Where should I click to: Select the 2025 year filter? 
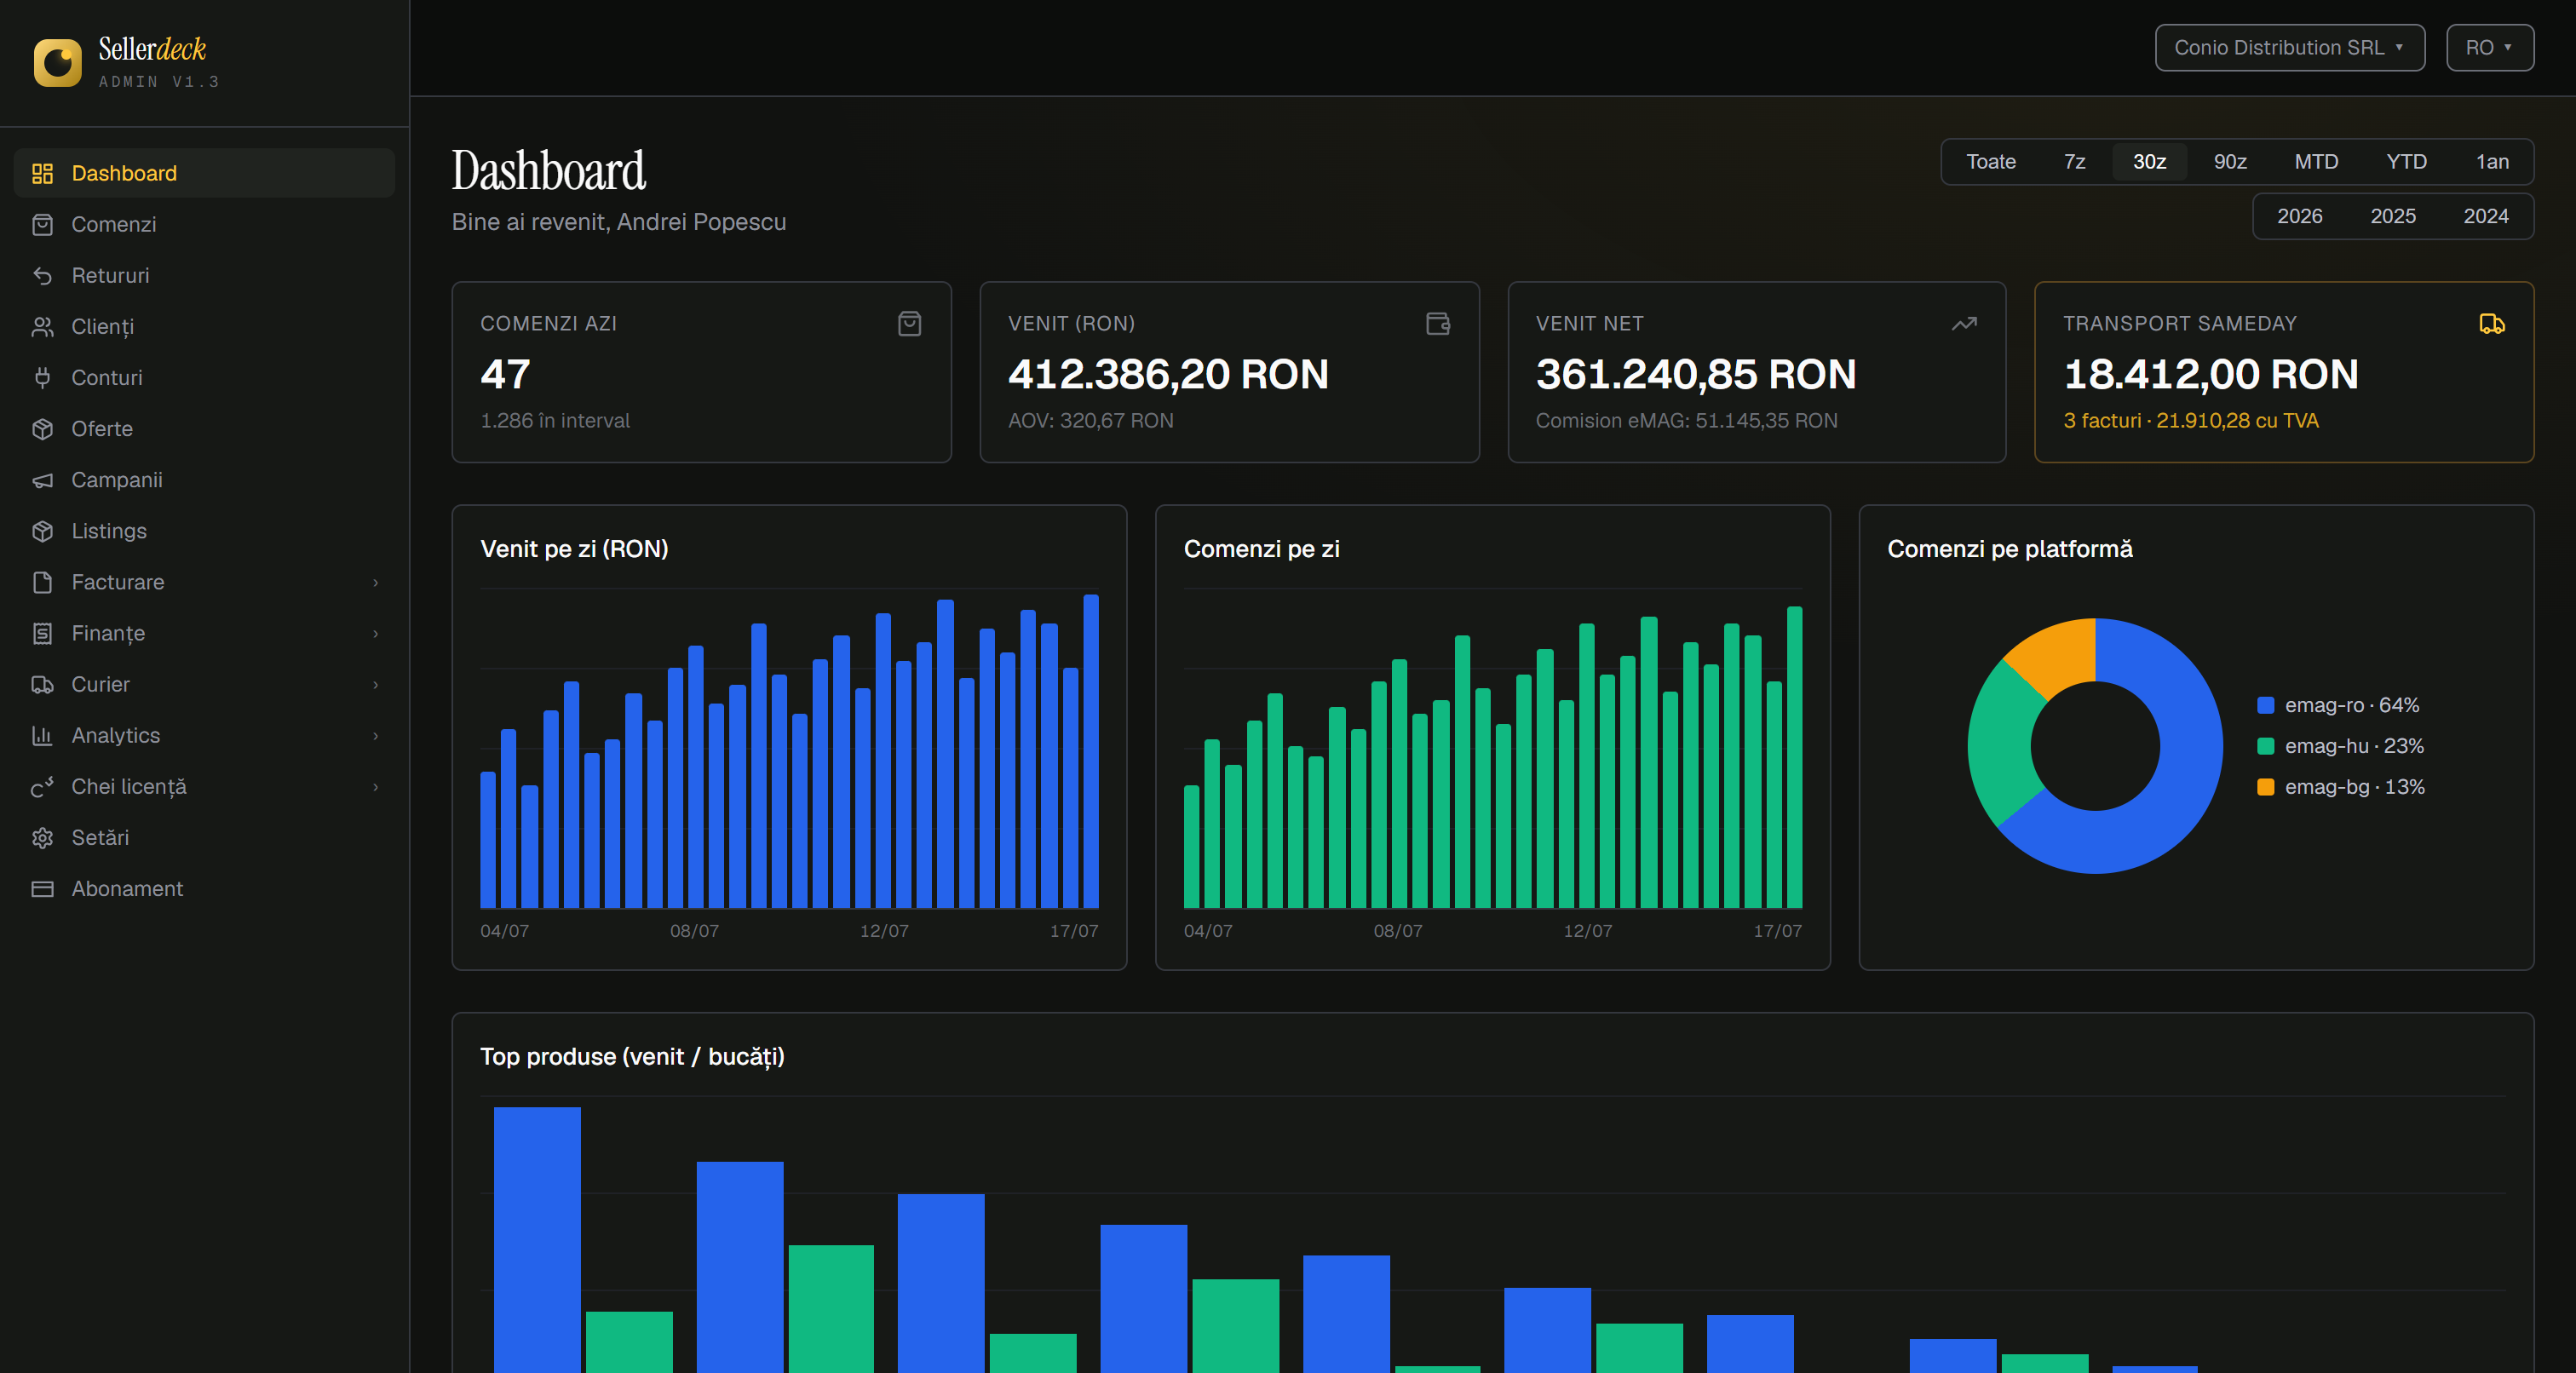click(2392, 216)
